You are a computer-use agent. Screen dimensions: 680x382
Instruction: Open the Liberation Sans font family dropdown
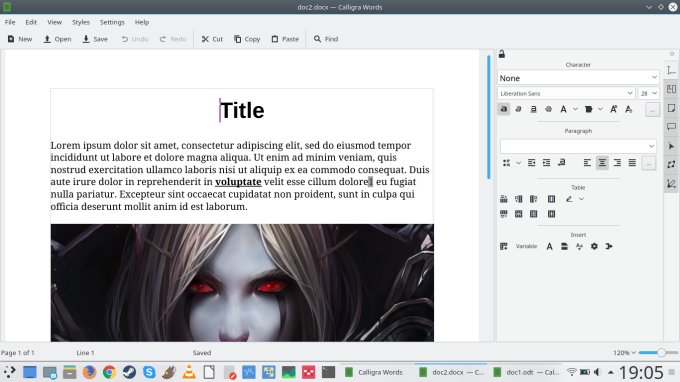(566, 93)
